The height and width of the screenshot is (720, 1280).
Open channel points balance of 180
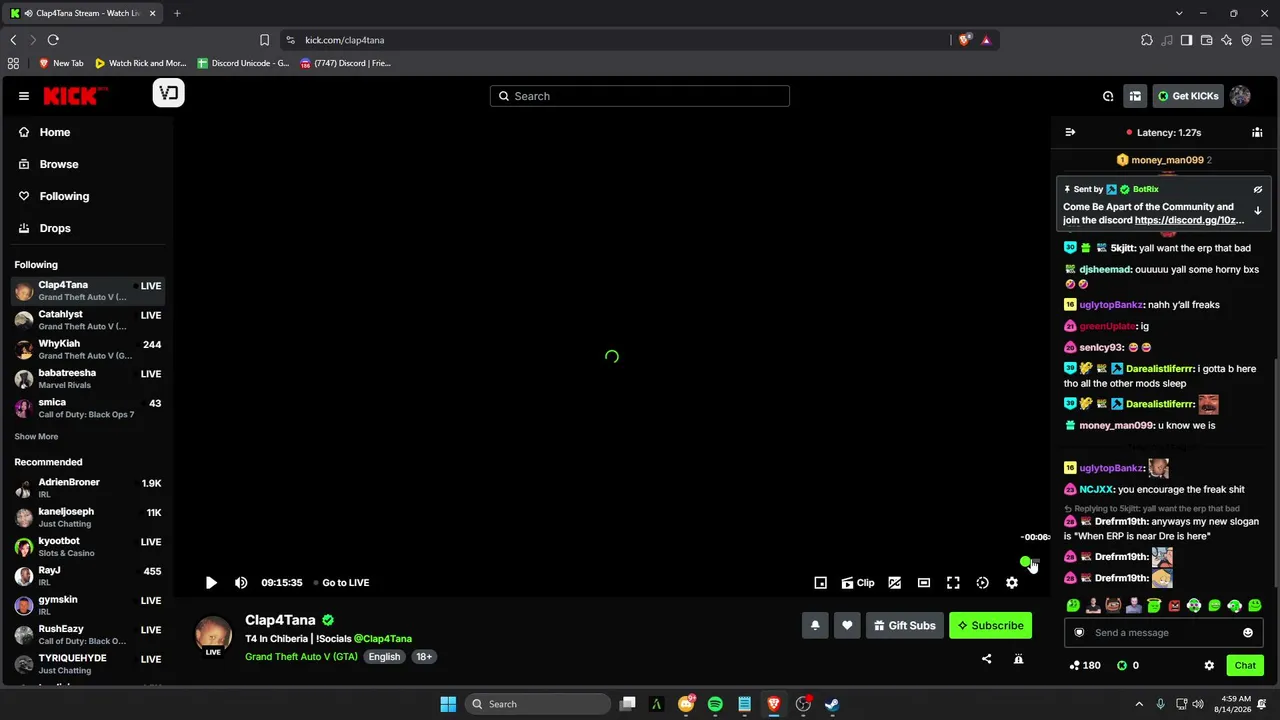1085,665
